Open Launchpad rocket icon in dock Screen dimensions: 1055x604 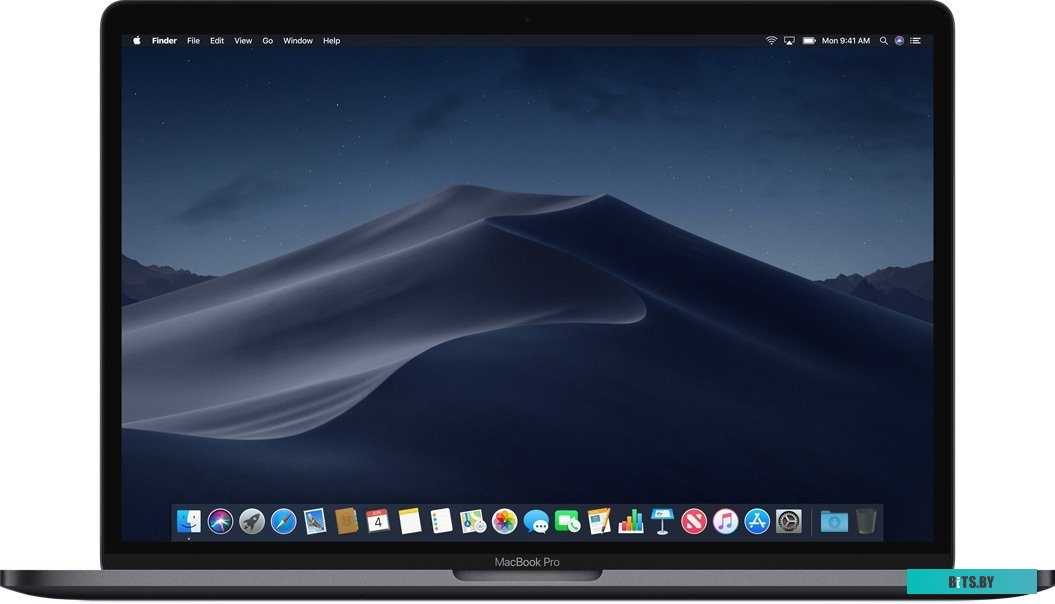[252, 521]
